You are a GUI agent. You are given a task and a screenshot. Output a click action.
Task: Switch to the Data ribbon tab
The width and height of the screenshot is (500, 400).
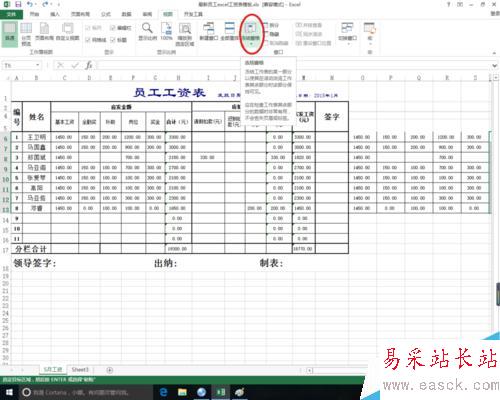point(126,14)
